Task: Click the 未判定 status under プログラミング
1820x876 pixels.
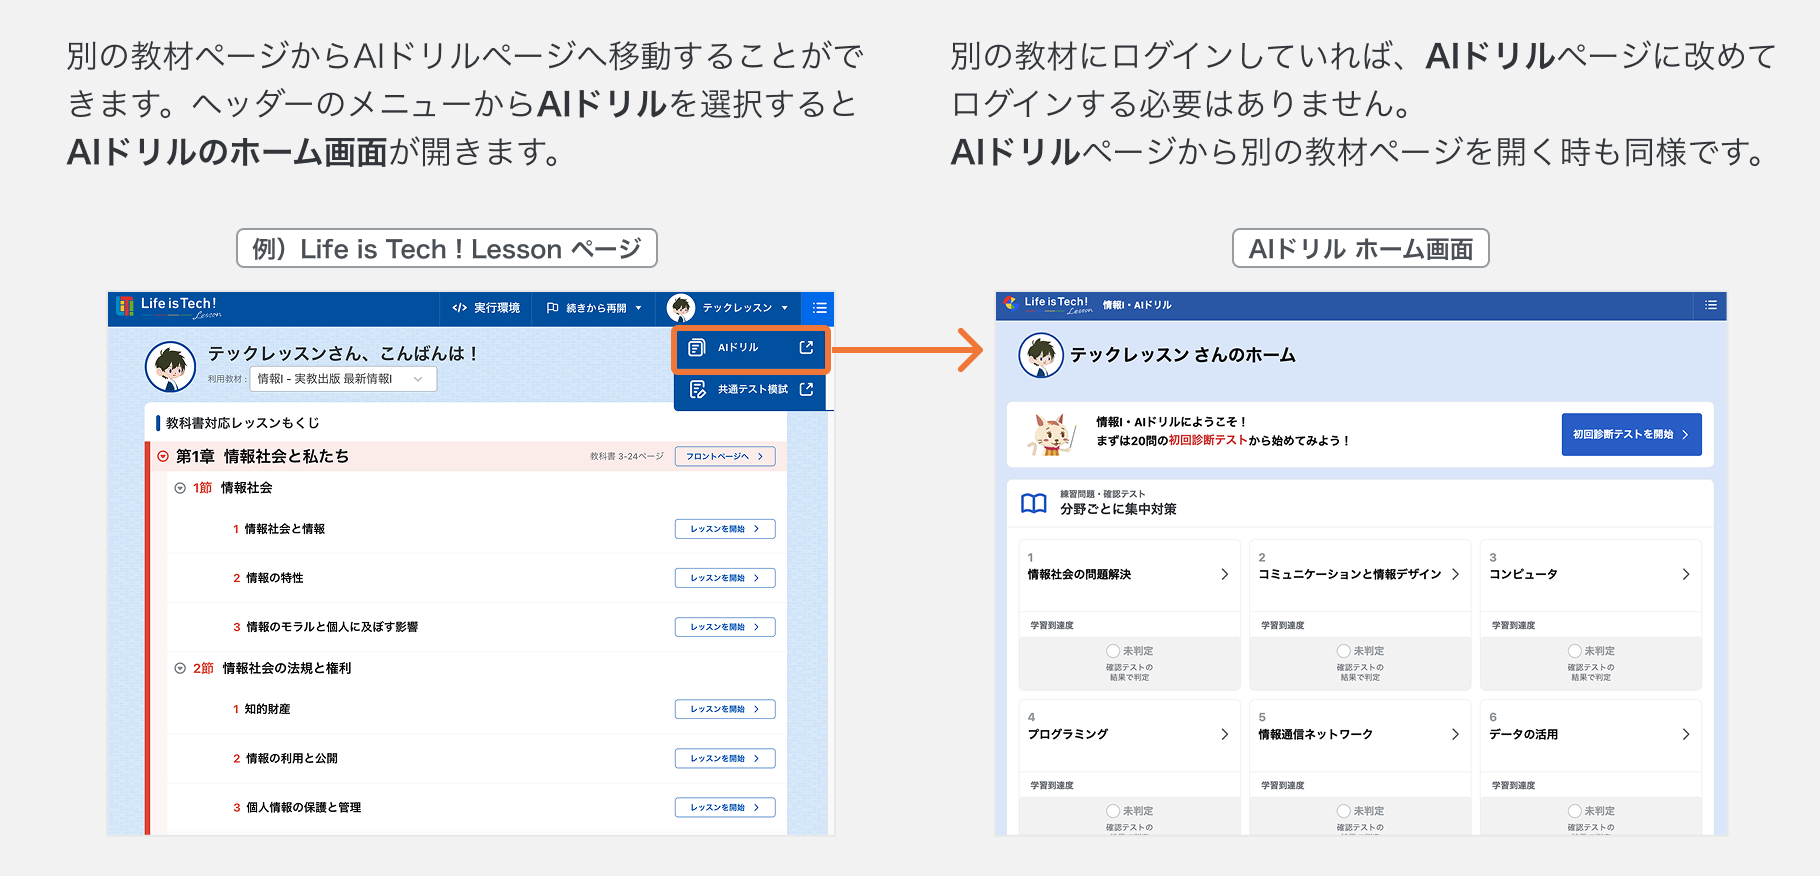Action: point(1130,811)
